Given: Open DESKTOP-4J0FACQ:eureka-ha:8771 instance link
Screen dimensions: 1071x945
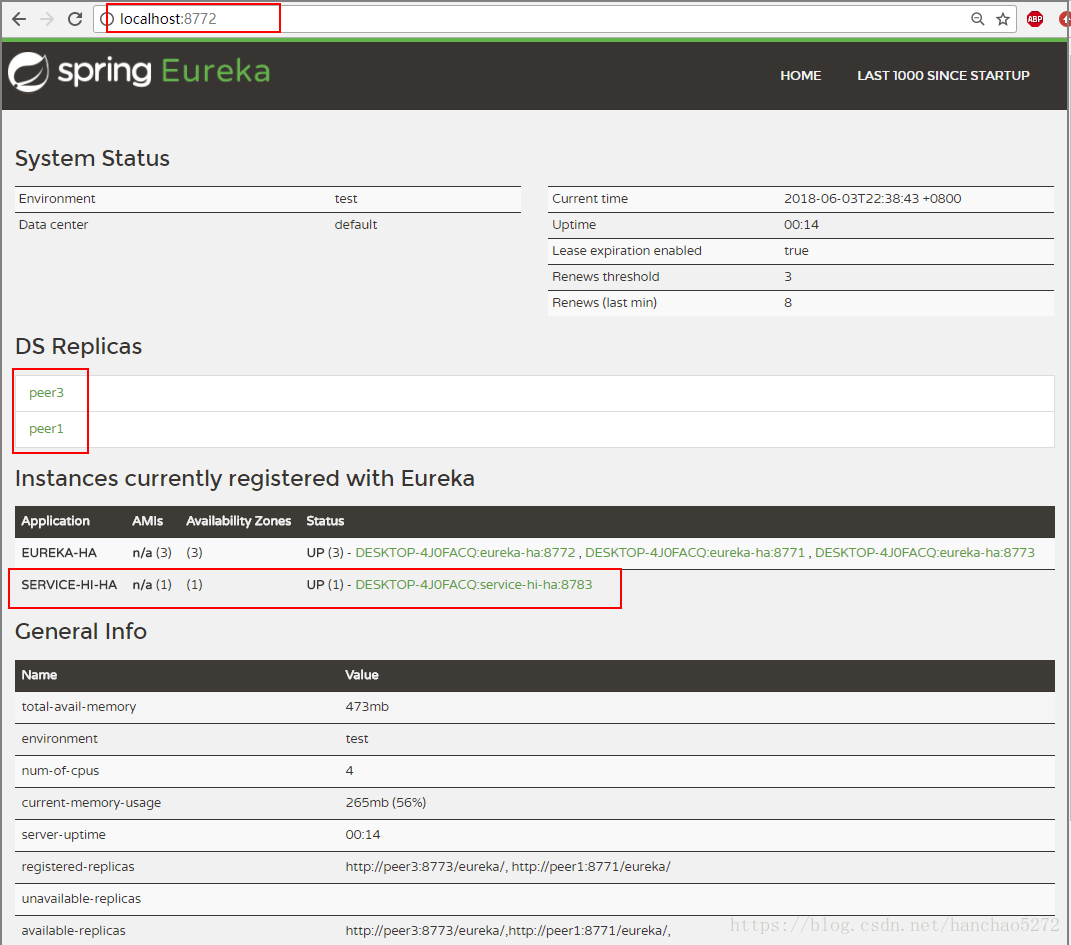Looking at the screenshot, I should click(695, 552).
